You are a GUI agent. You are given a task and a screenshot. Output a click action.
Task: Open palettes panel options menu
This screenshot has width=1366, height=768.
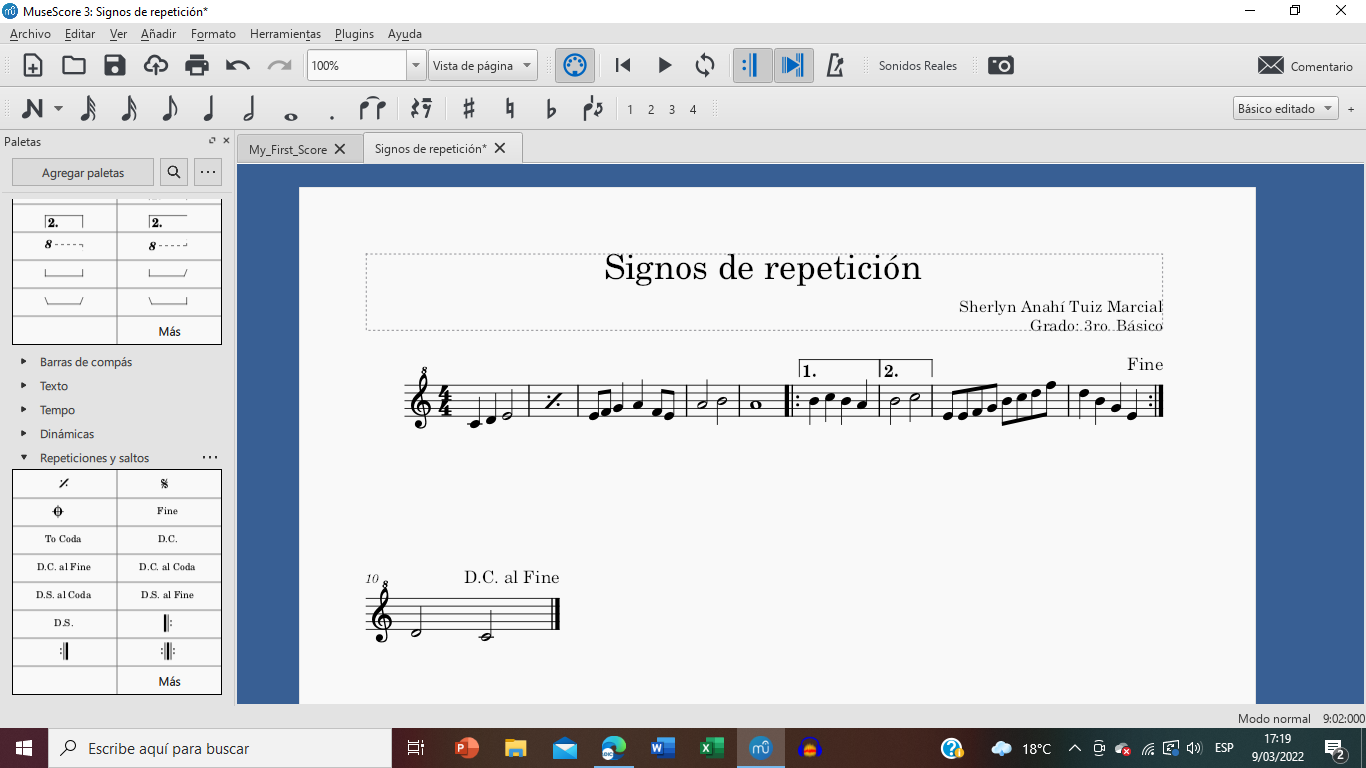pos(208,173)
